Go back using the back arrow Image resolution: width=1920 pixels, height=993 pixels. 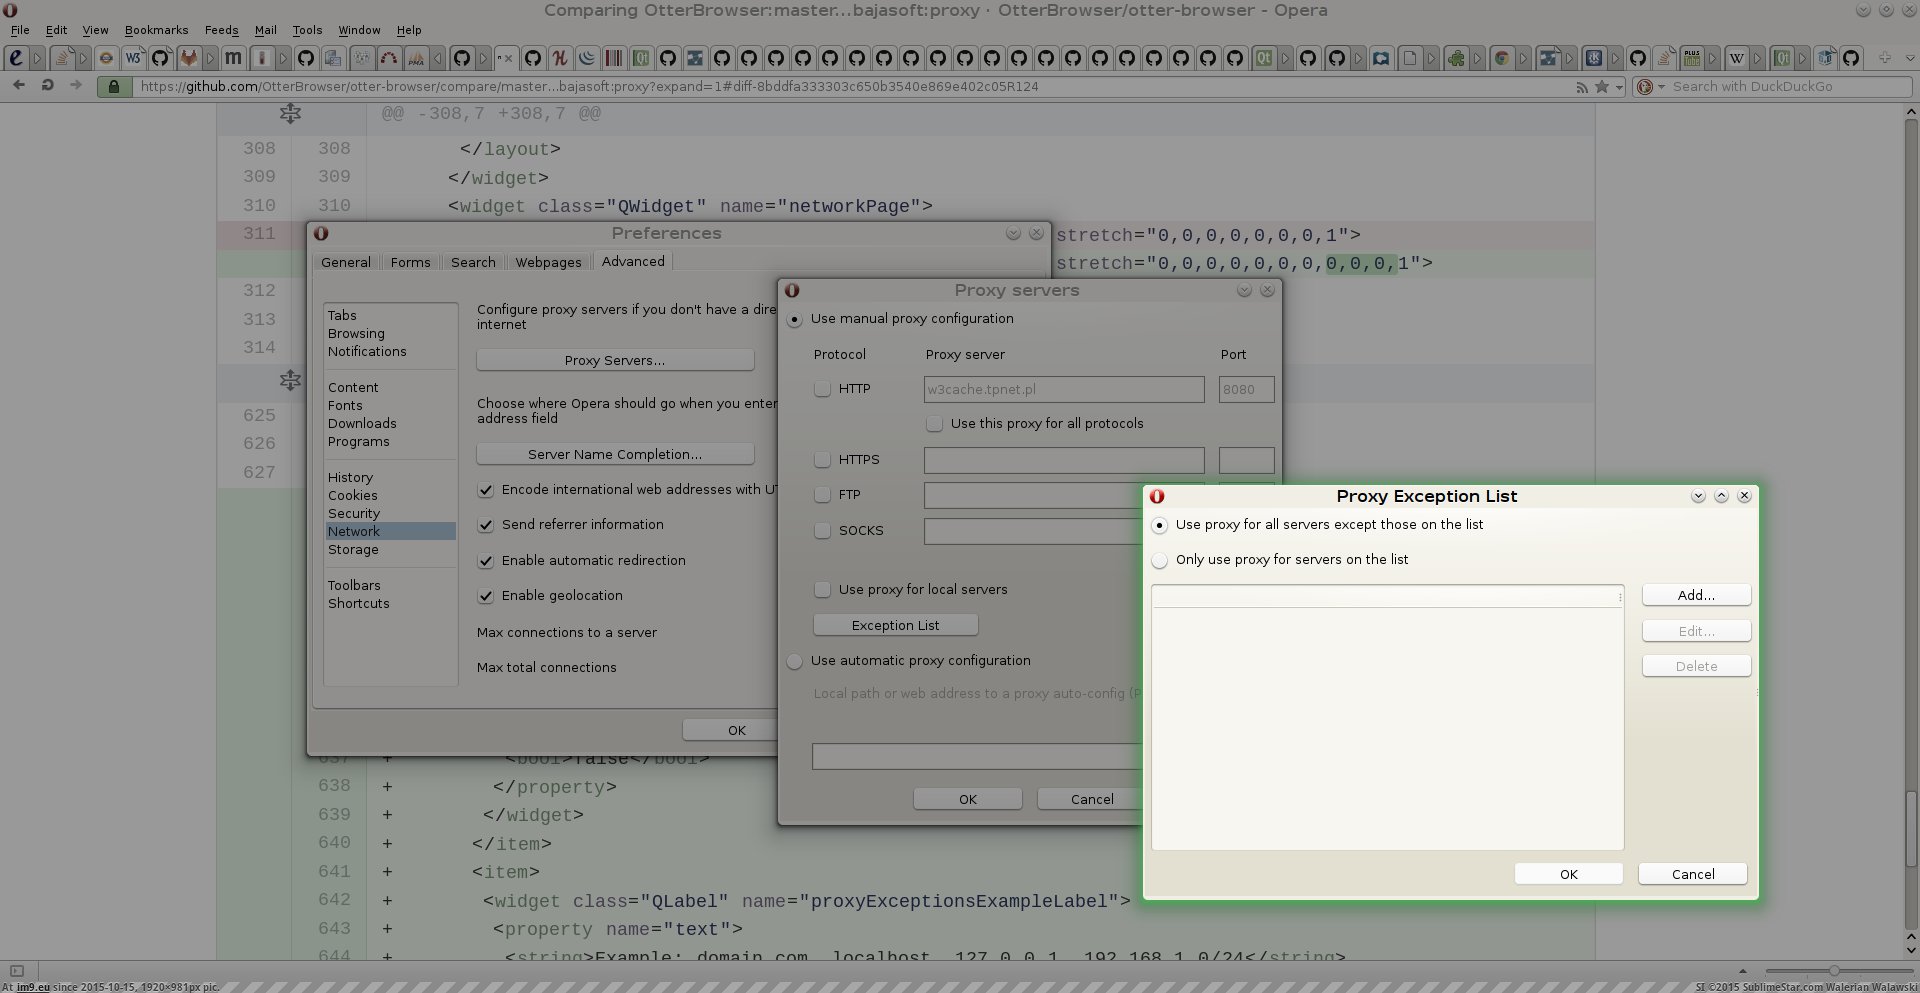click(18, 86)
